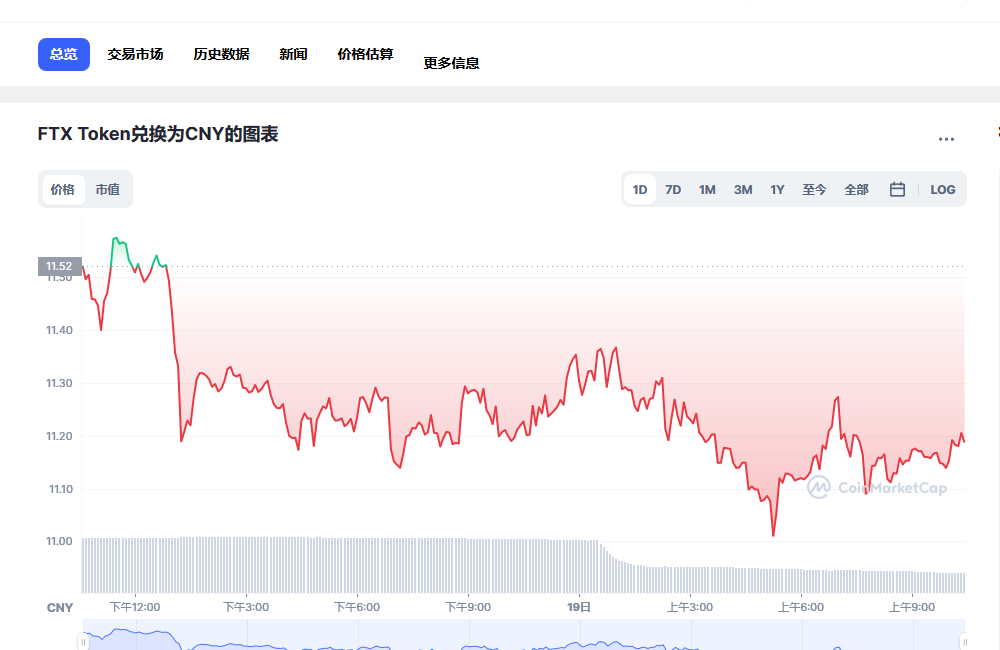Click the 上午6:00 time axis label
The width and height of the screenshot is (1000, 650).
801,607
